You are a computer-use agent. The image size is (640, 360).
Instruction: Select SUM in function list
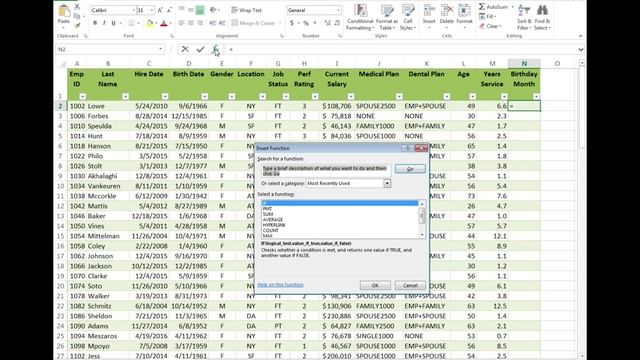click(x=268, y=214)
